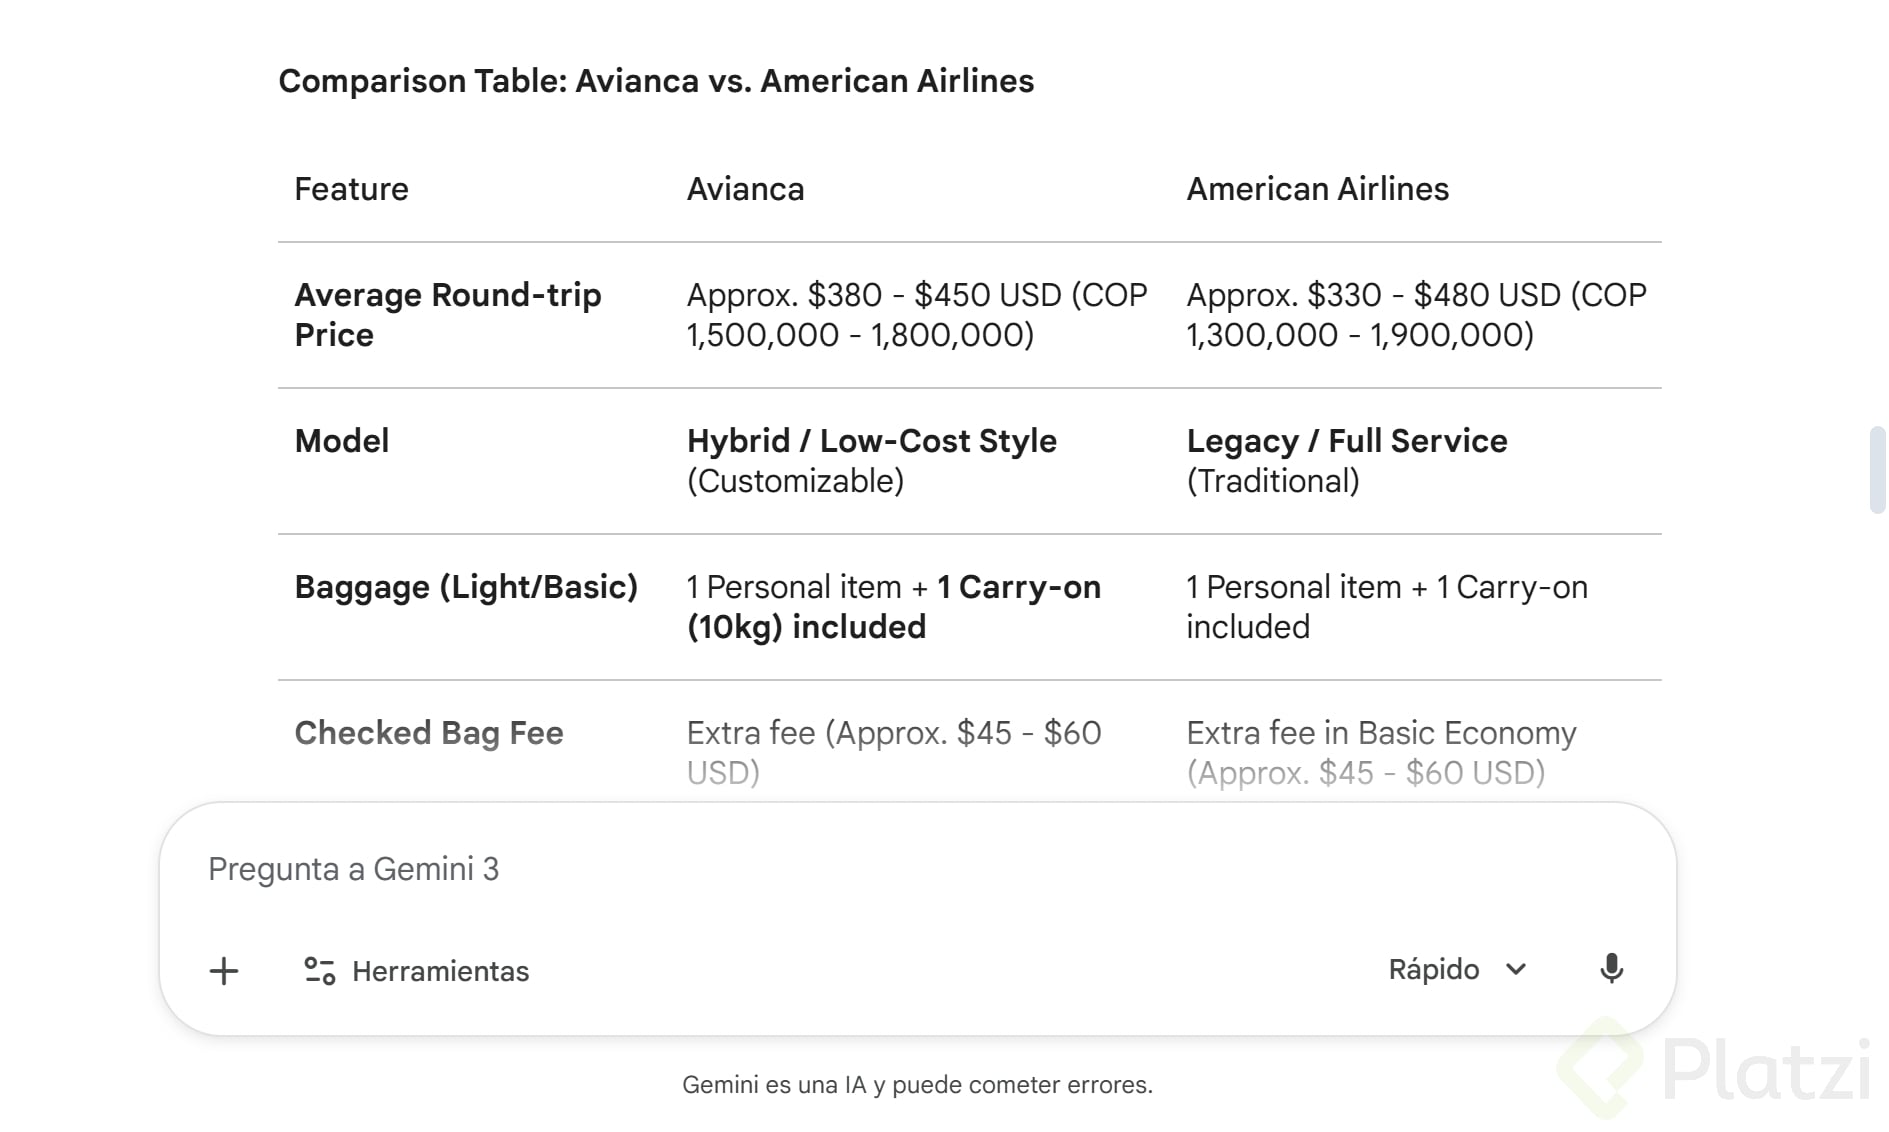The height and width of the screenshot is (1132, 1889).
Task: Click the "Comparison Table" heading text
Action: pyautogui.click(x=656, y=81)
